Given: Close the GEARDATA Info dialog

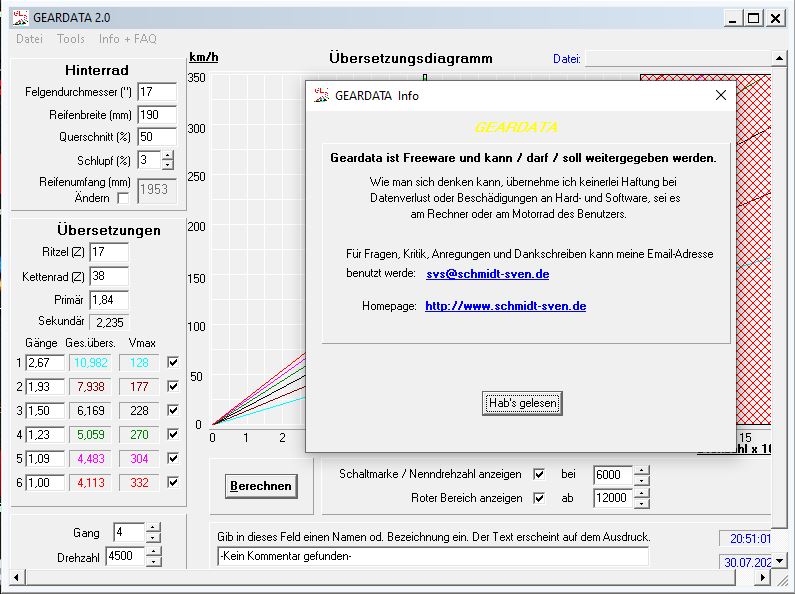Looking at the screenshot, I should click(x=720, y=96).
